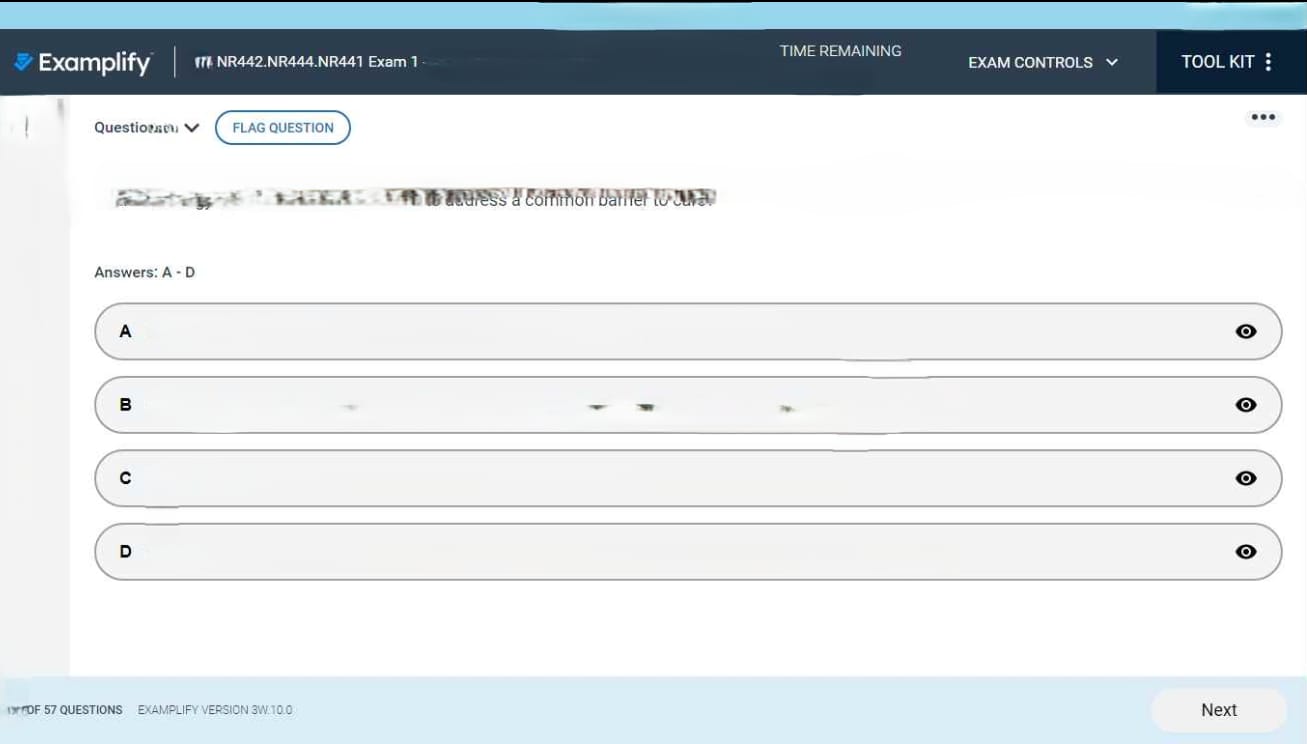Image resolution: width=1307 pixels, height=744 pixels.
Task: Click the Examplify logo
Action: click(x=84, y=62)
